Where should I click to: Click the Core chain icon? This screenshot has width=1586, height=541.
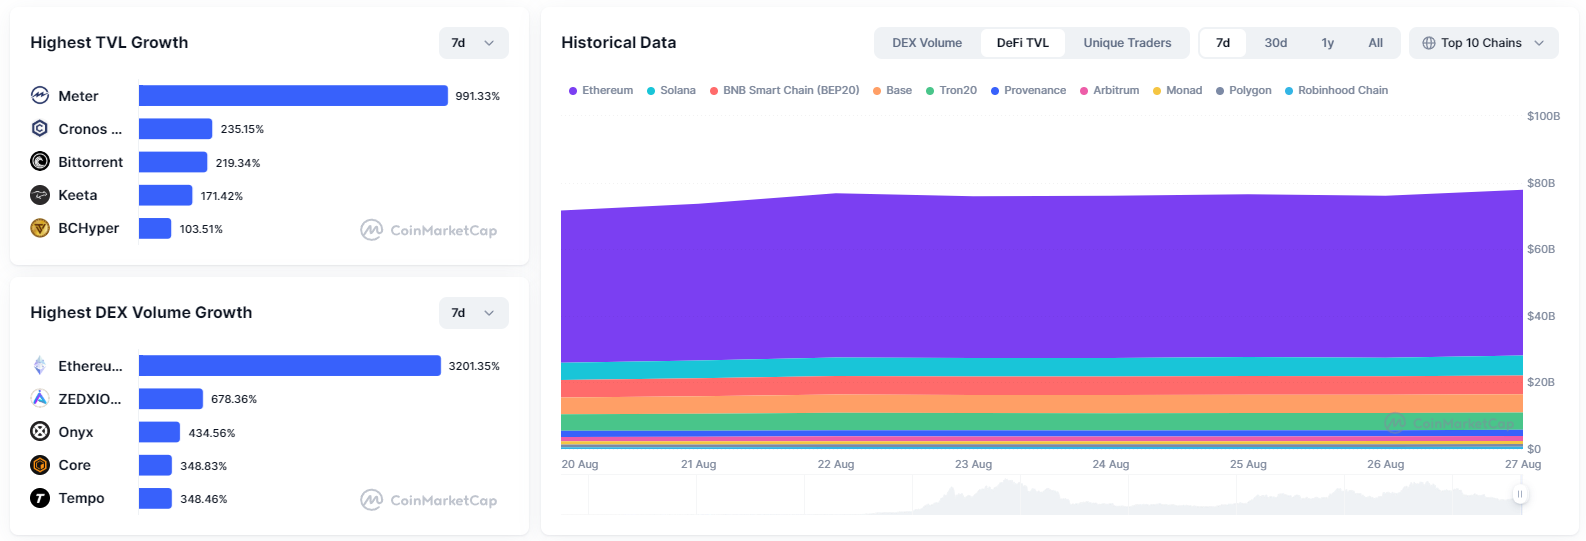40,464
